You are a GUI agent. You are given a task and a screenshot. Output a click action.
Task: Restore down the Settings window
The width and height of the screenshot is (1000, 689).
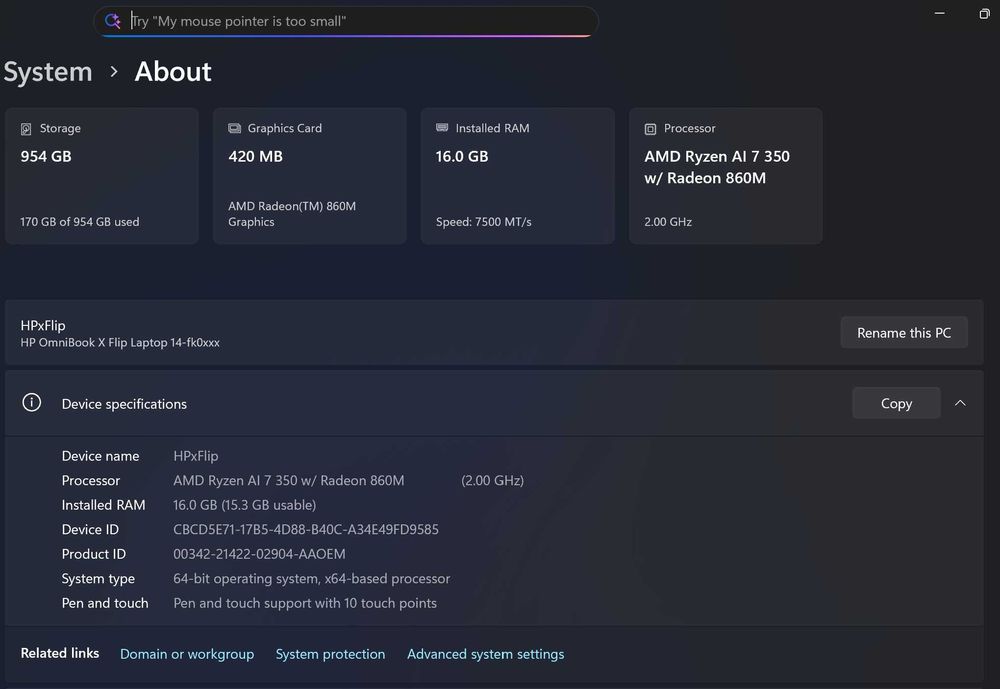coord(984,13)
